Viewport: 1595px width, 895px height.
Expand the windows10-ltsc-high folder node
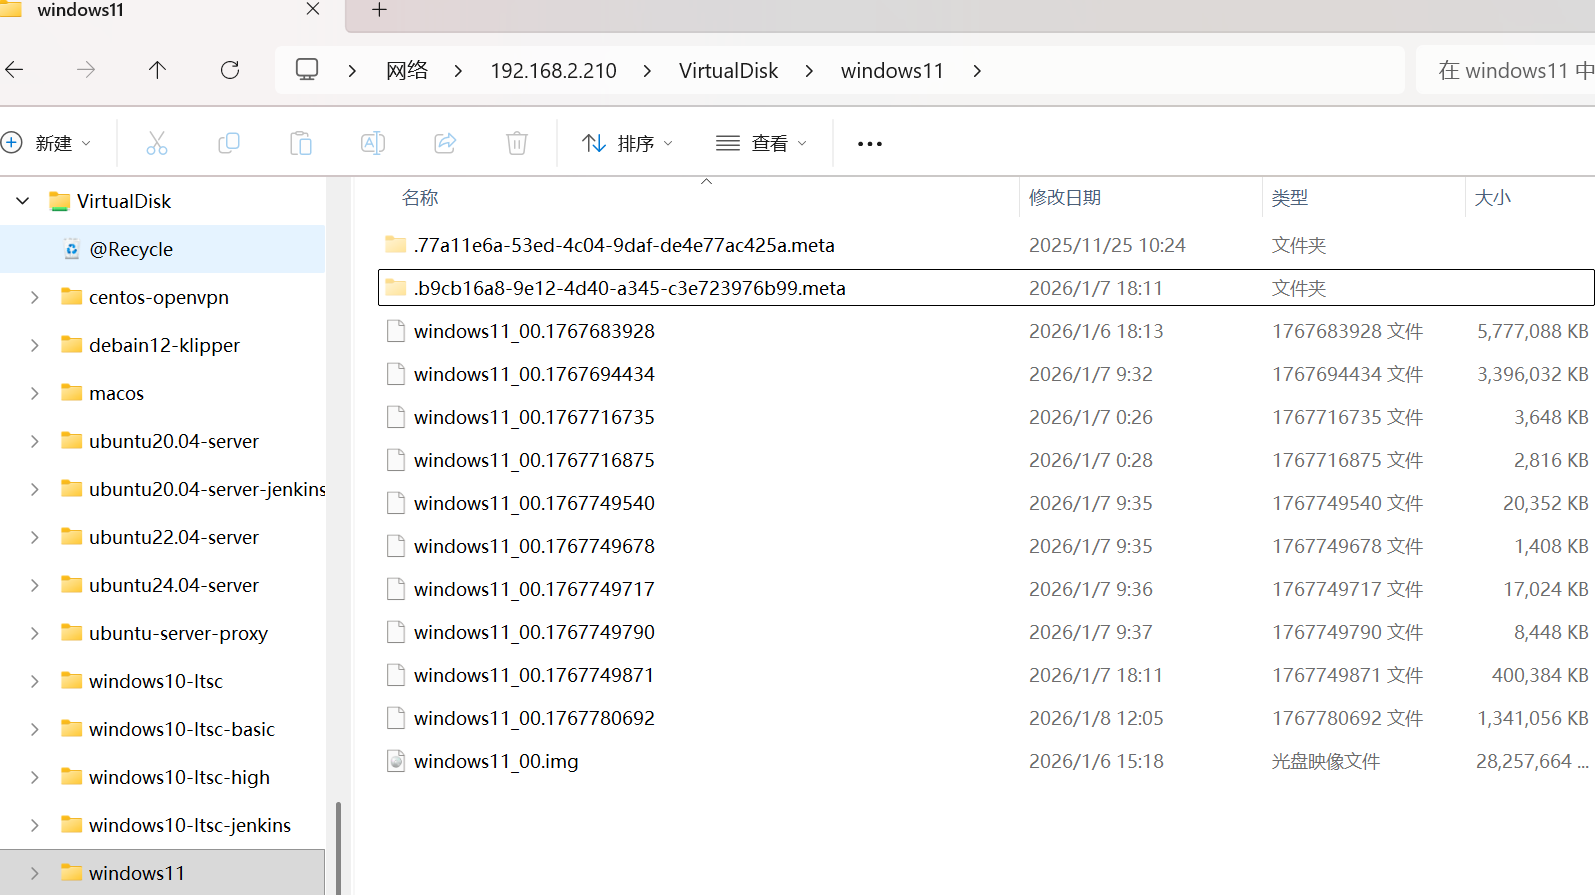point(35,777)
